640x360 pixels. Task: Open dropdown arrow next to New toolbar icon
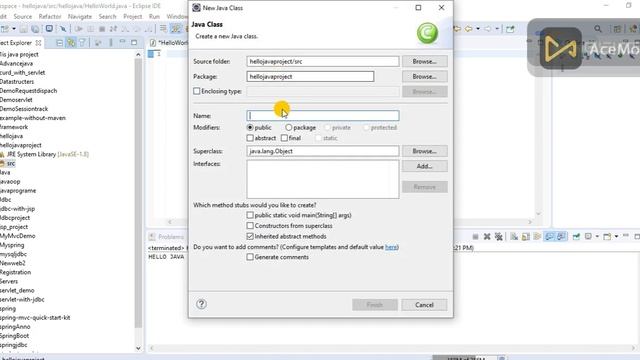[x=14, y=29]
